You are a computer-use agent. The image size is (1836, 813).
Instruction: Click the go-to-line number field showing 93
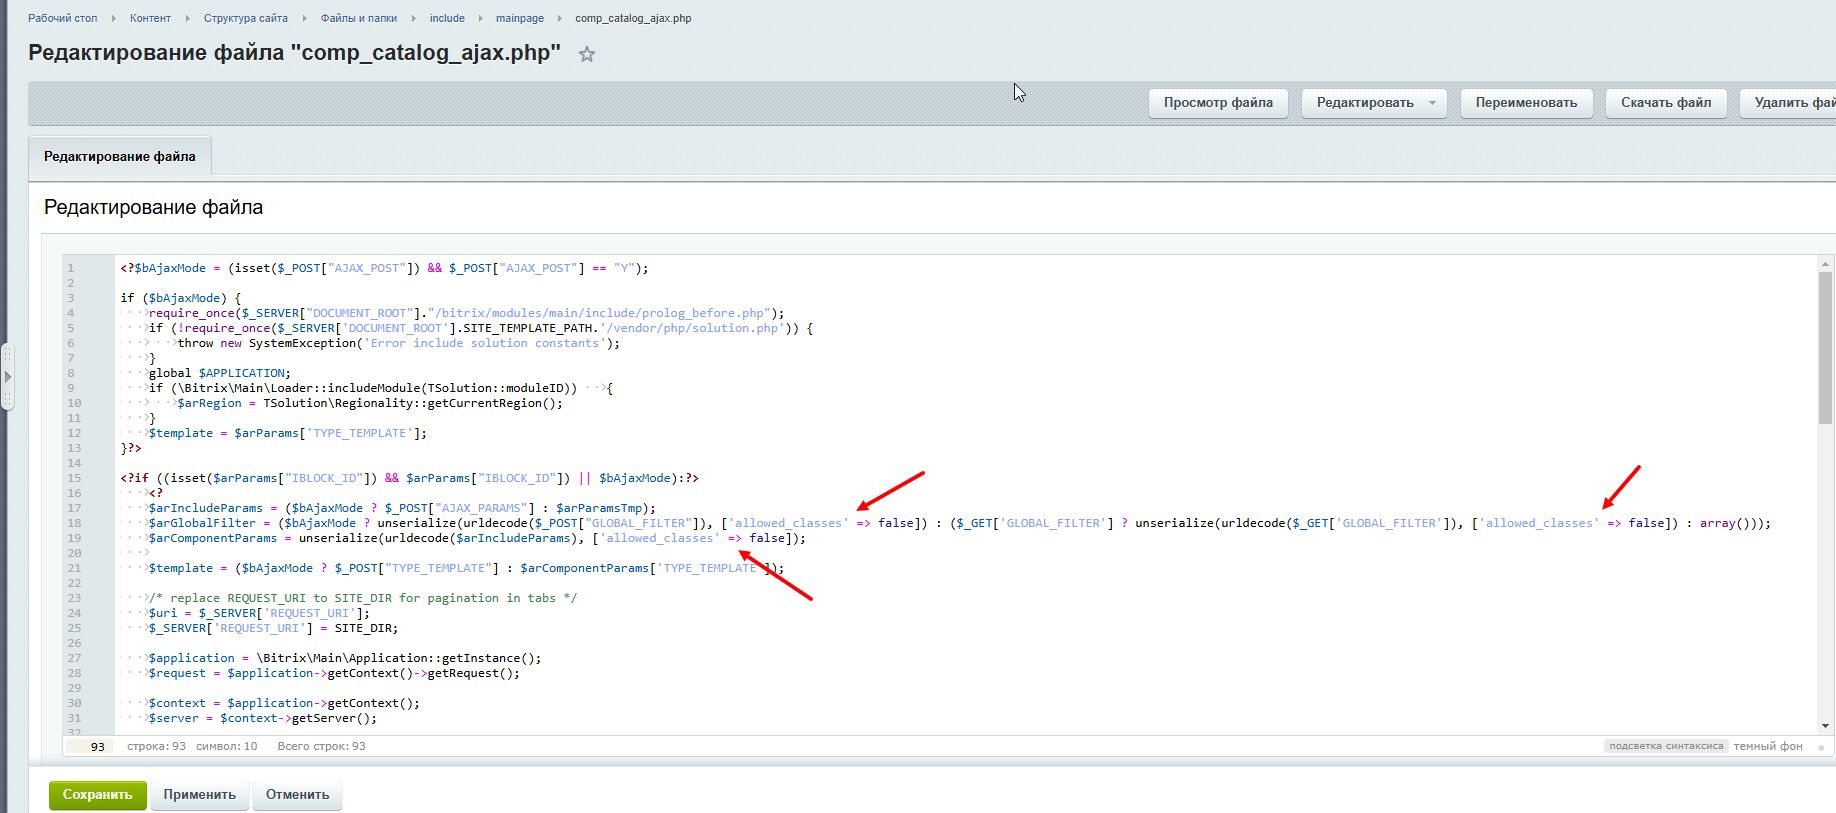(x=90, y=747)
